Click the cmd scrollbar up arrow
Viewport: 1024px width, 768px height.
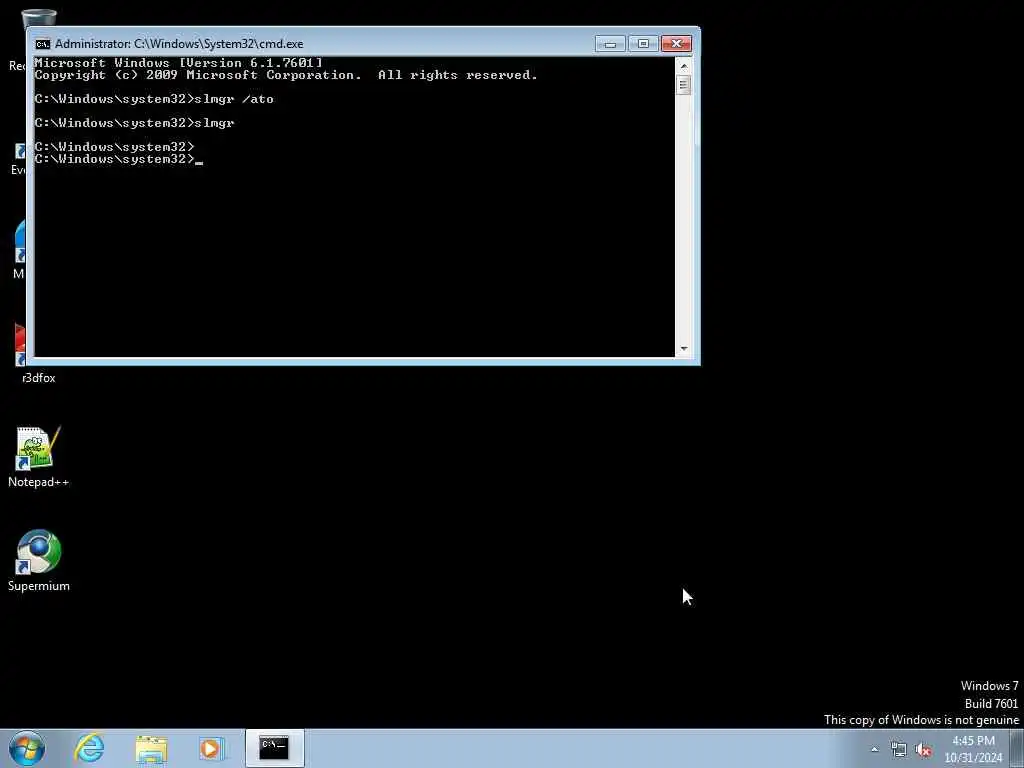(684, 66)
